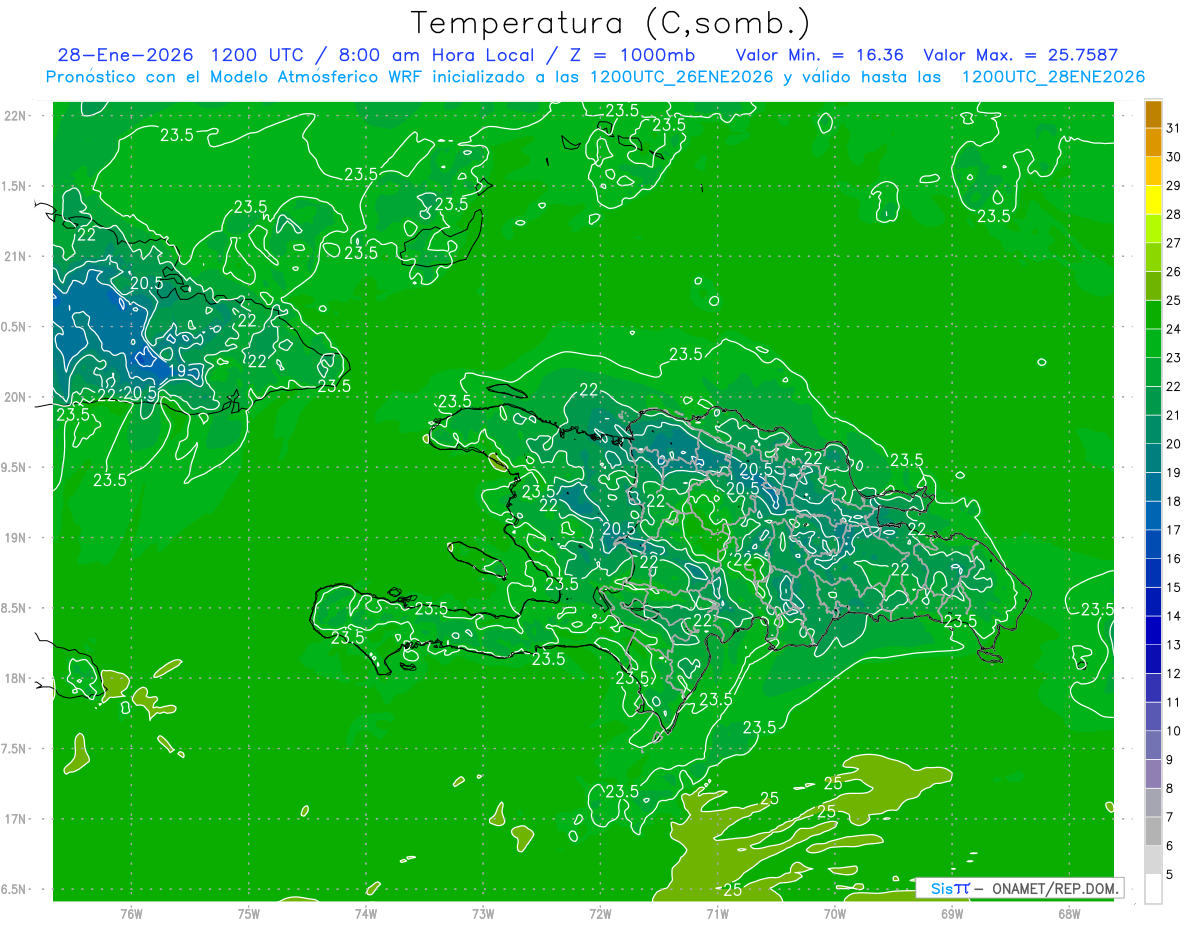Click the '21N' latitude axis label
Image resolution: width=1200 pixels, height=927 pixels.
click(x=16, y=256)
